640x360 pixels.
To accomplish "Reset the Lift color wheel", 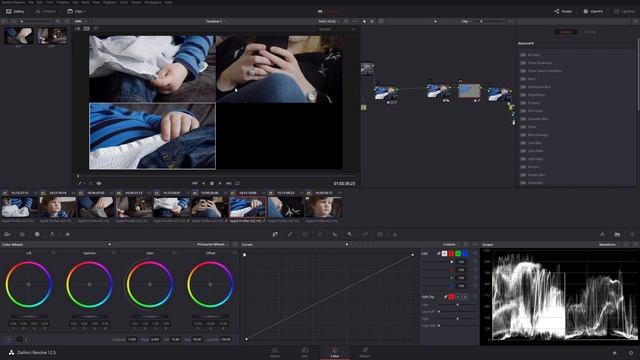I will [53, 253].
